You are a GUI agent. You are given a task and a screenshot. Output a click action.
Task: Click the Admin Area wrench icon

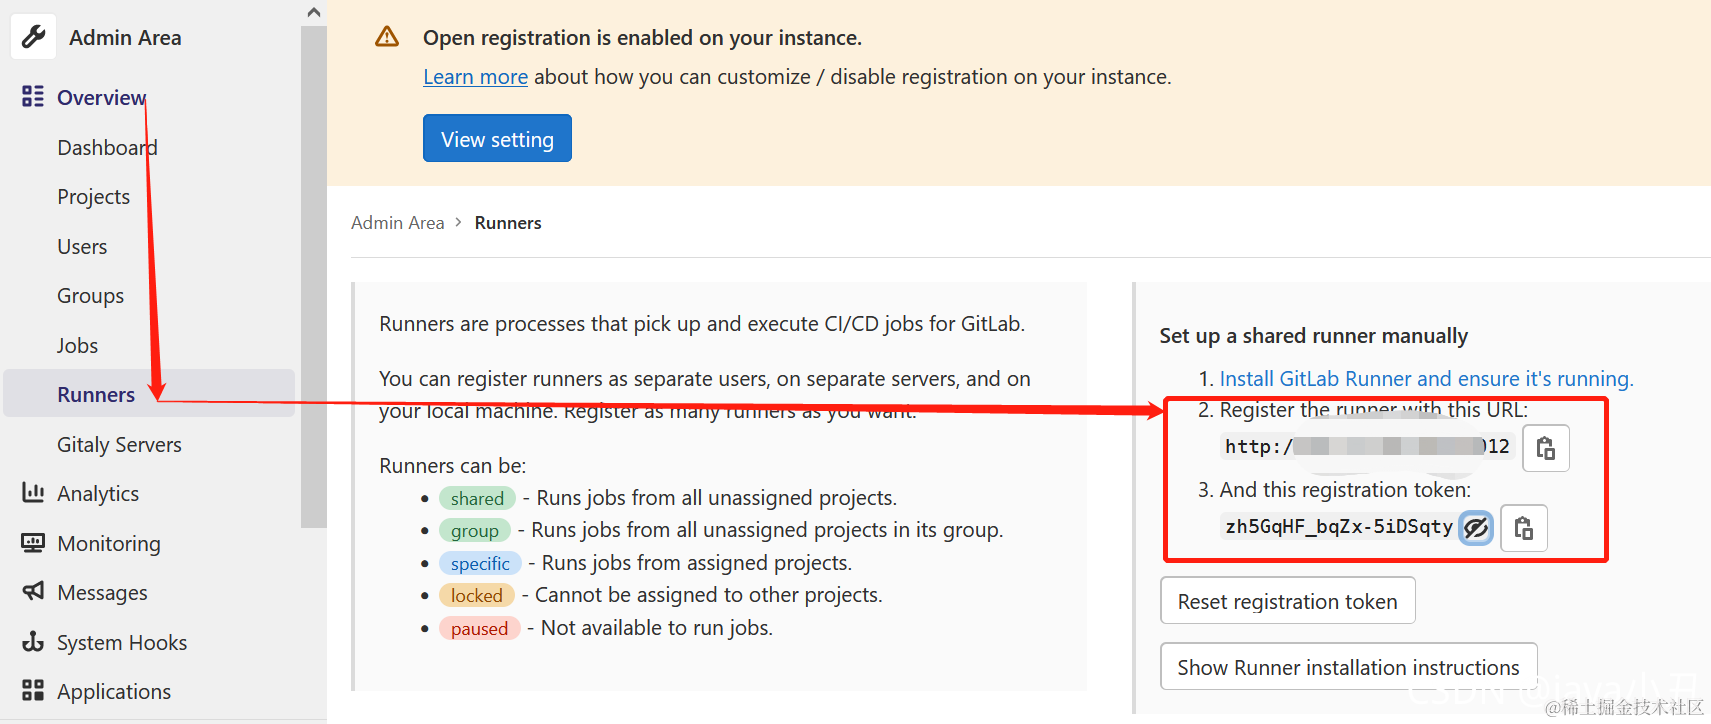pyautogui.click(x=34, y=37)
